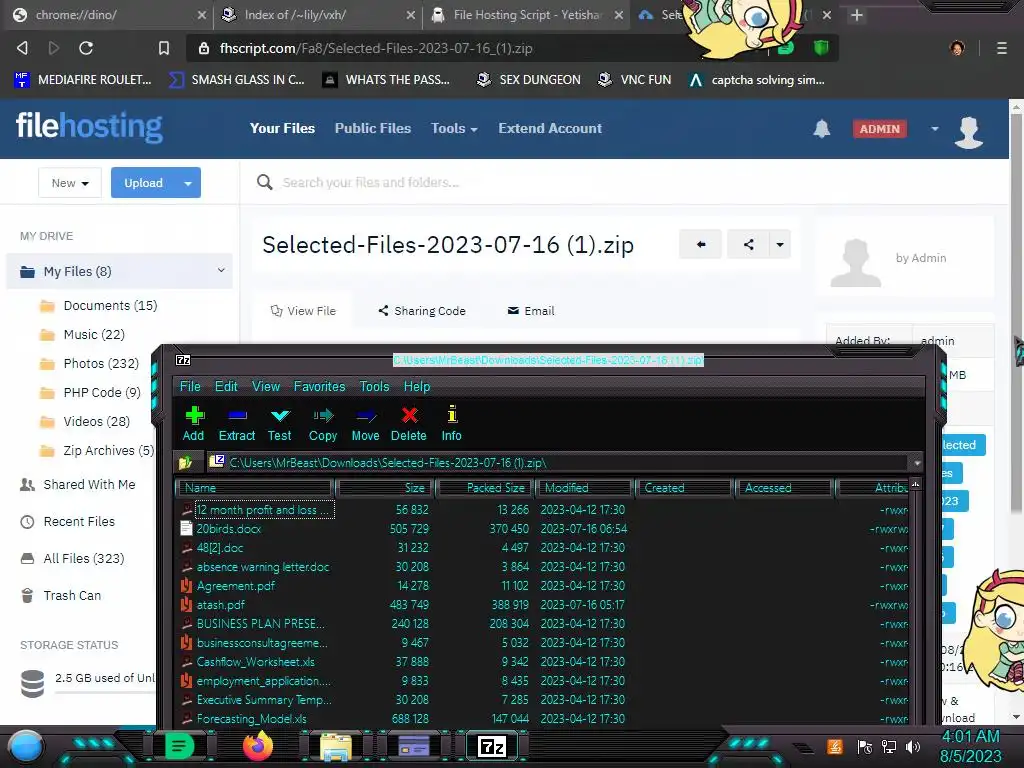This screenshot has width=1024, height=768.
Task: Open the Tools dropdown in navigation
Action: (454, 129)
